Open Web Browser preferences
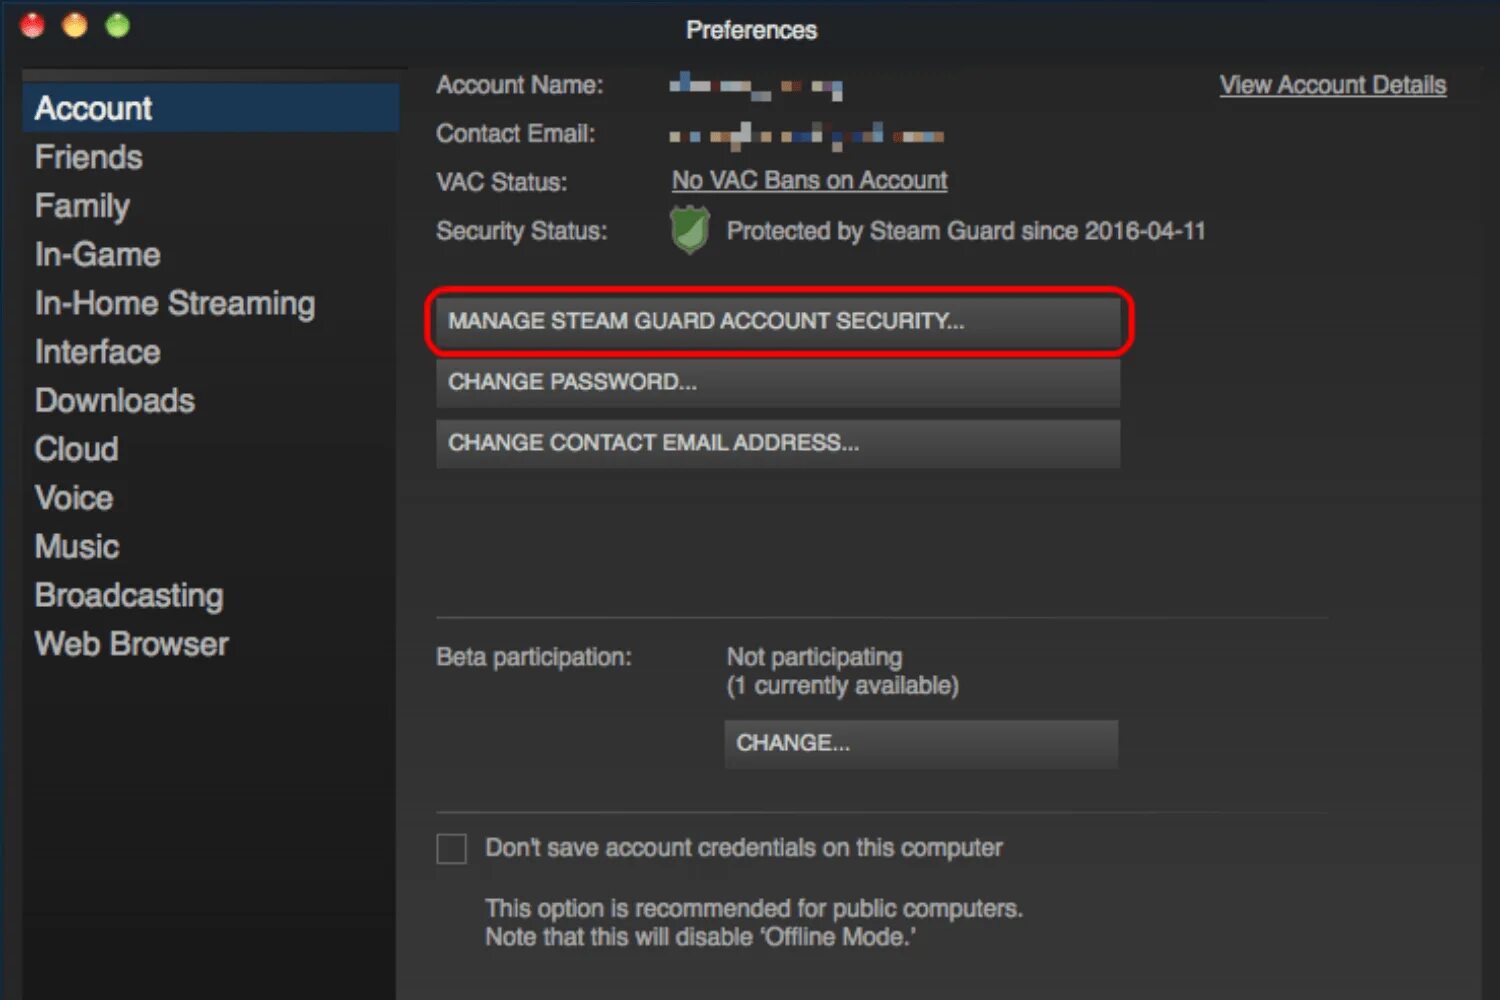 point(132,644)
